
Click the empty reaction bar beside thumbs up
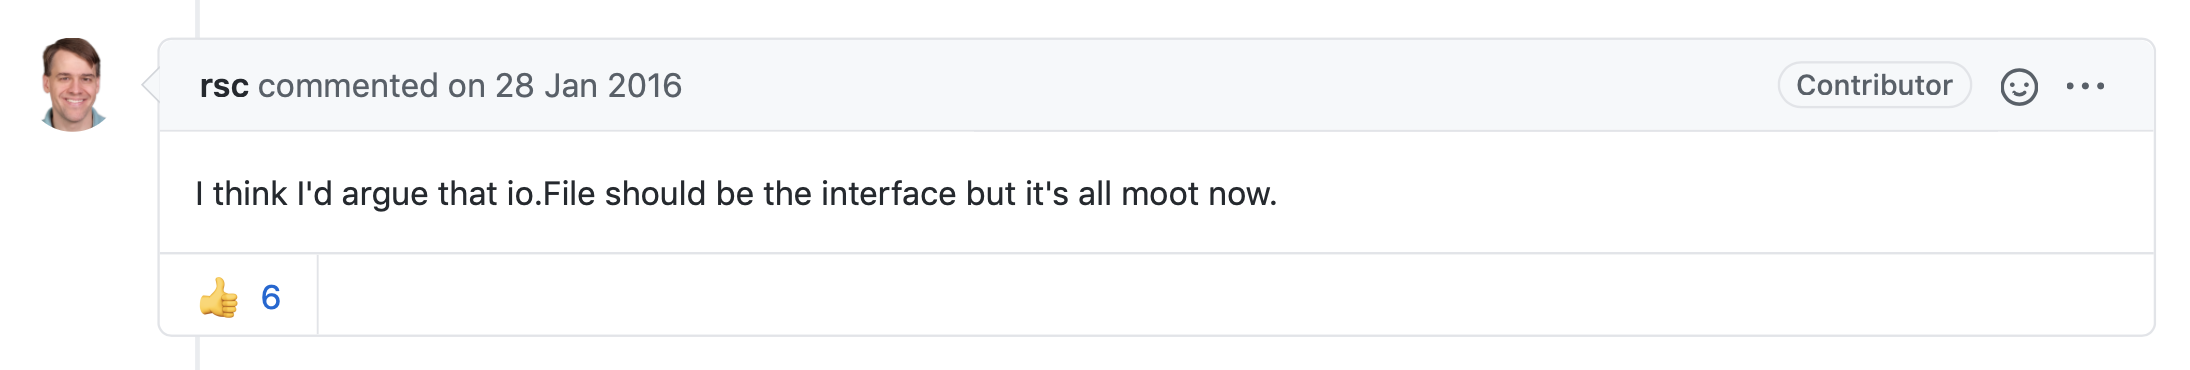coord(1235,295)
